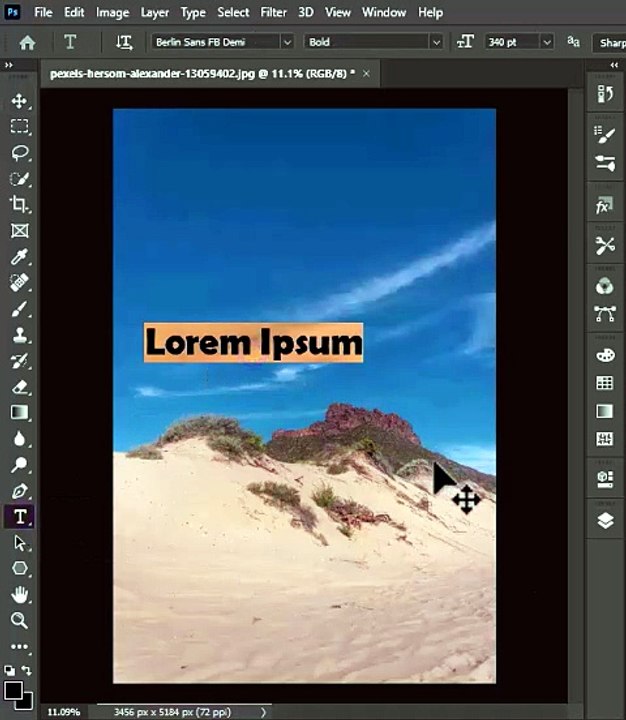Click the Berlin Sans FB Demi font field
This screenshot has height=720, width=626.
coord(216,43)
